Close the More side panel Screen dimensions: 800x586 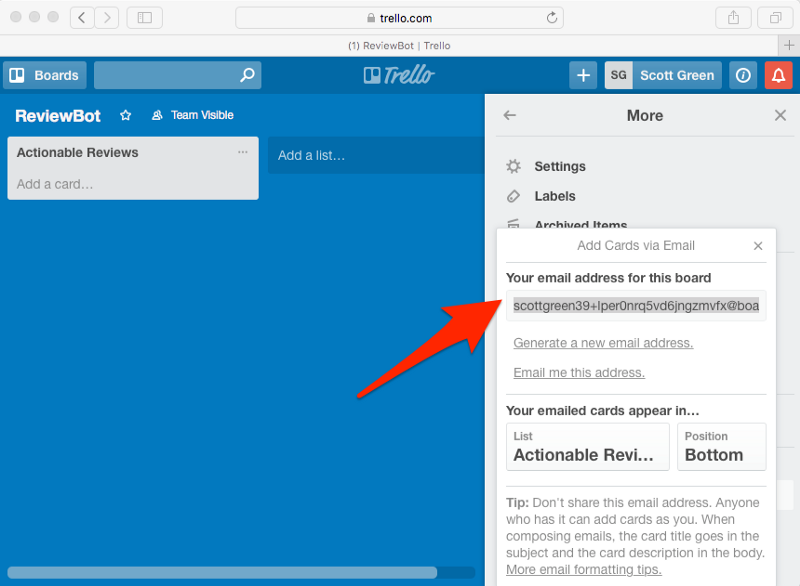(x=780, y=116)
